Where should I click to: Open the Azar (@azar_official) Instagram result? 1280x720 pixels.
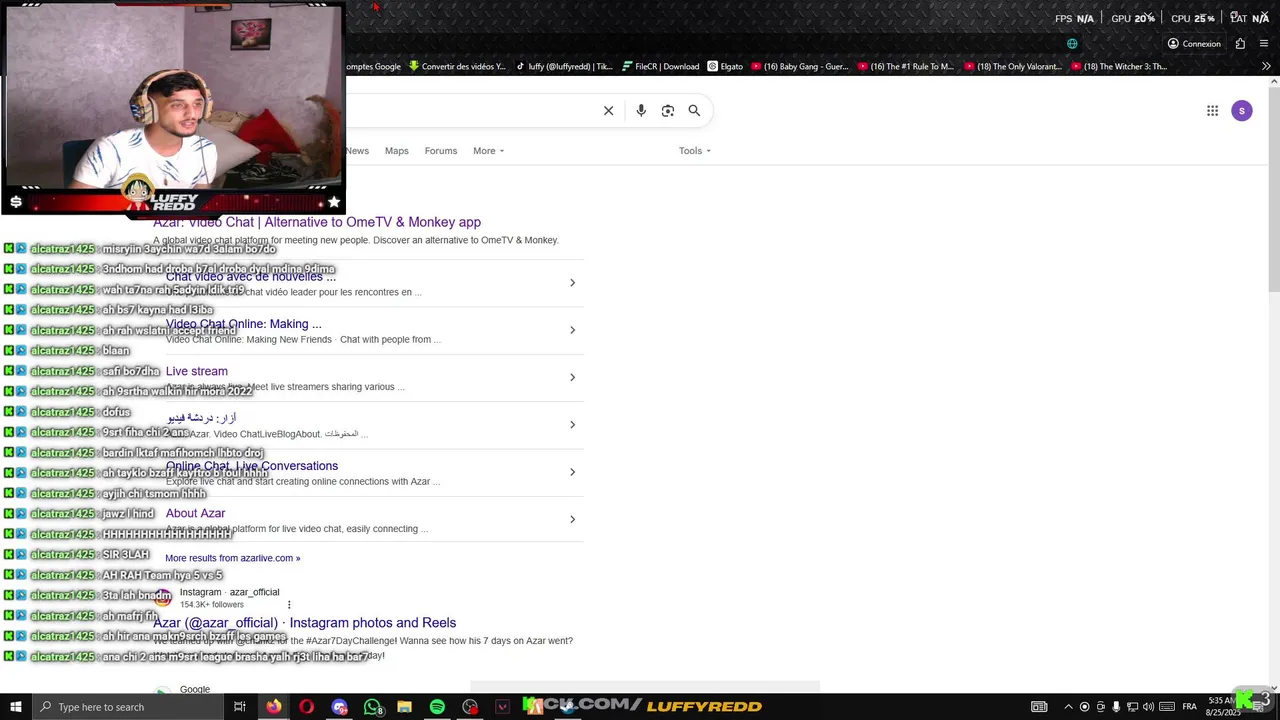(x=304, y=623)
